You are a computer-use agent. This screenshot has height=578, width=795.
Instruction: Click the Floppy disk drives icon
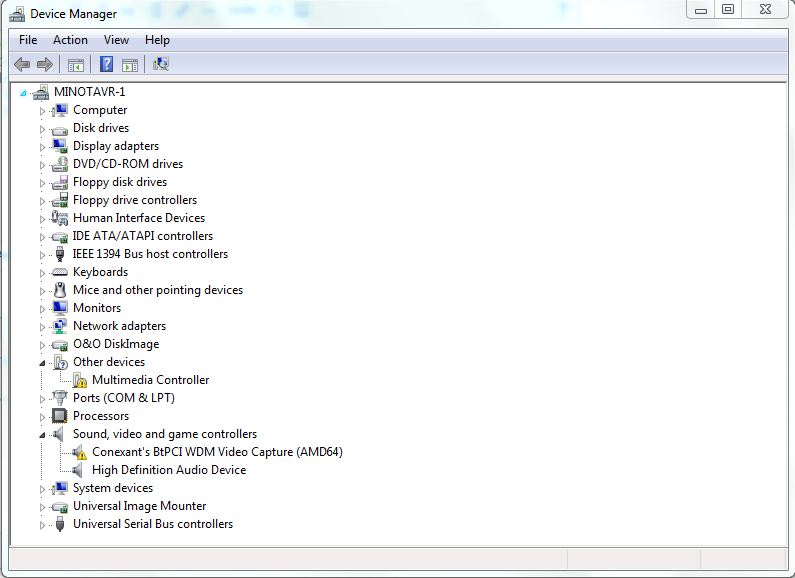pos(59,182)
